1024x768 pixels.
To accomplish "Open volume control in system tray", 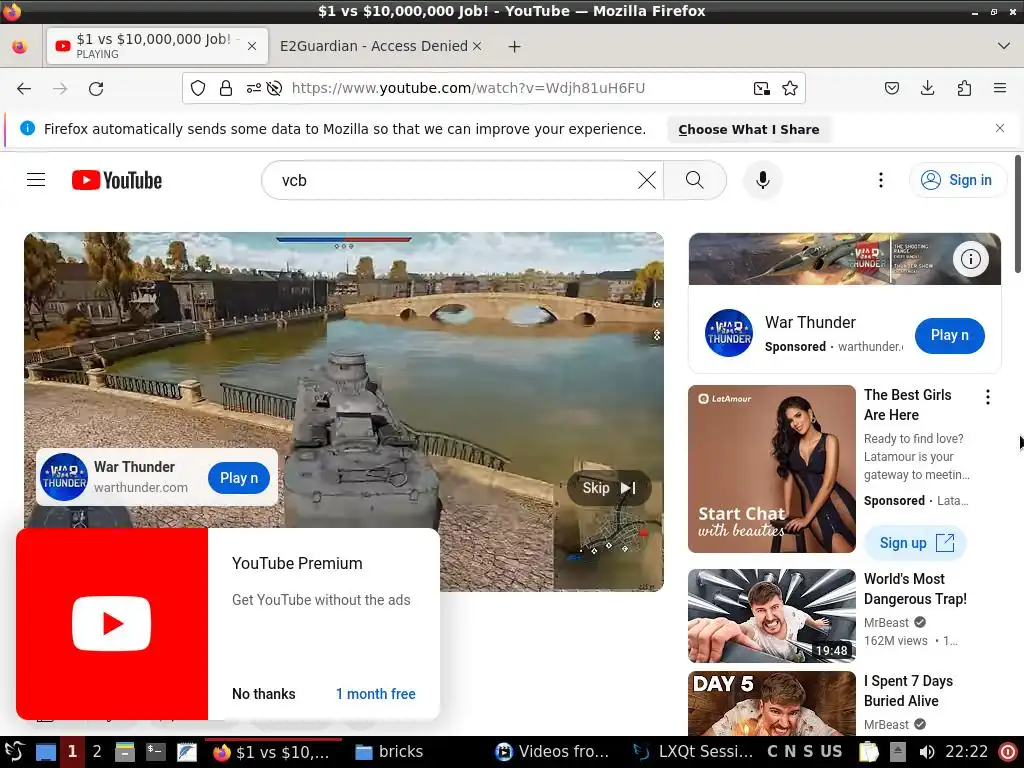I will pyautogui.click(x=926, y=752).
